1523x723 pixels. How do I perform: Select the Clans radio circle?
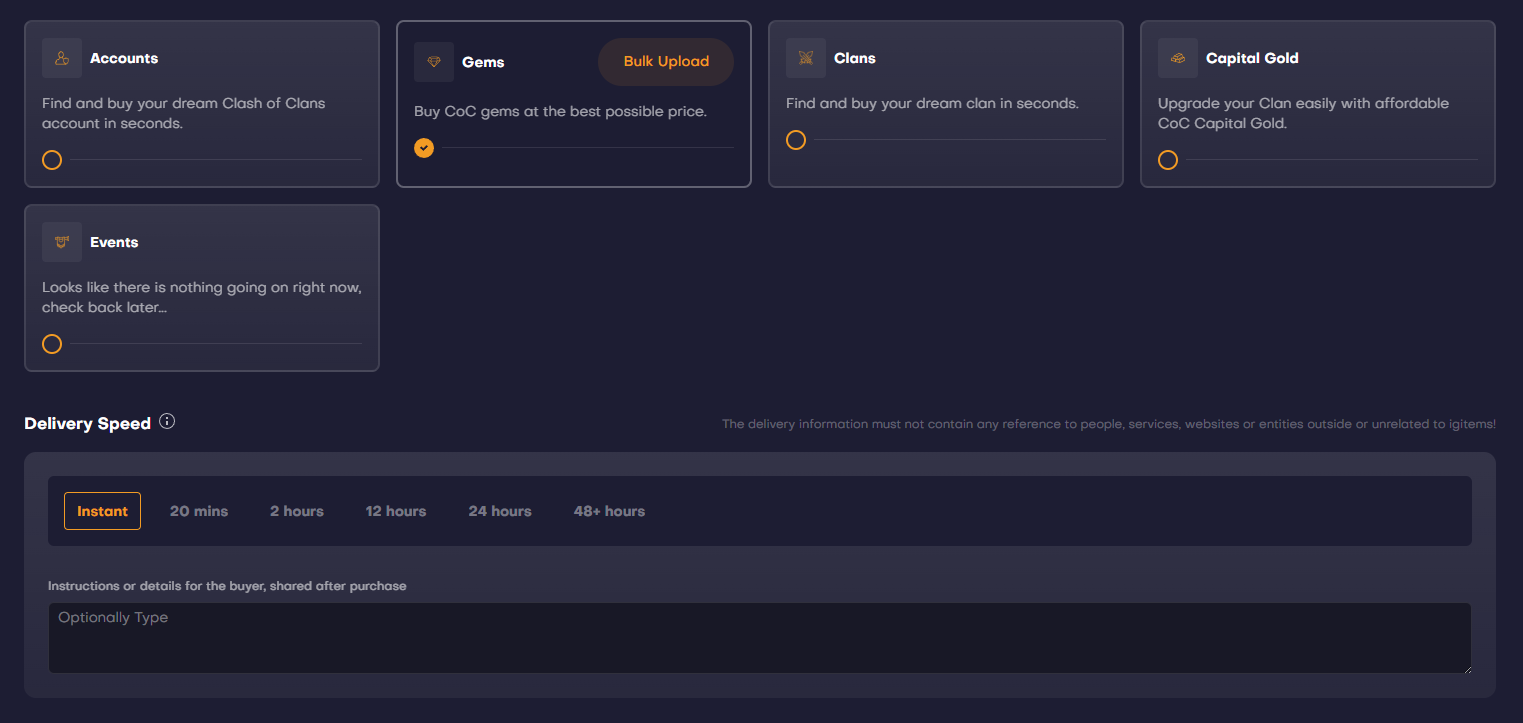tap(796, 140)
